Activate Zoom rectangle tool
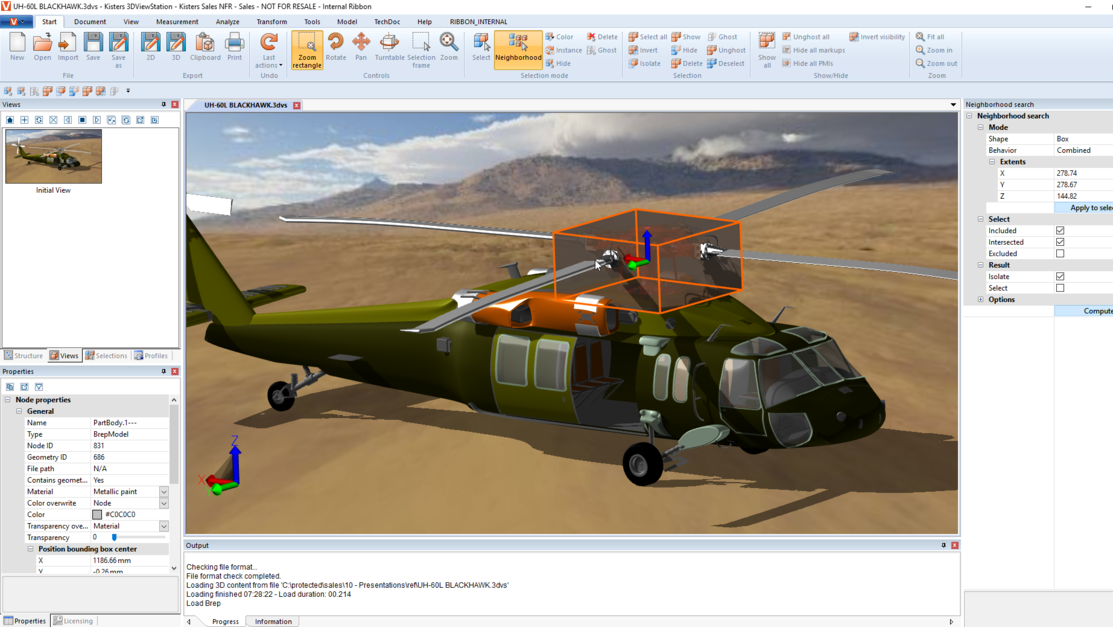 (307, 50)
